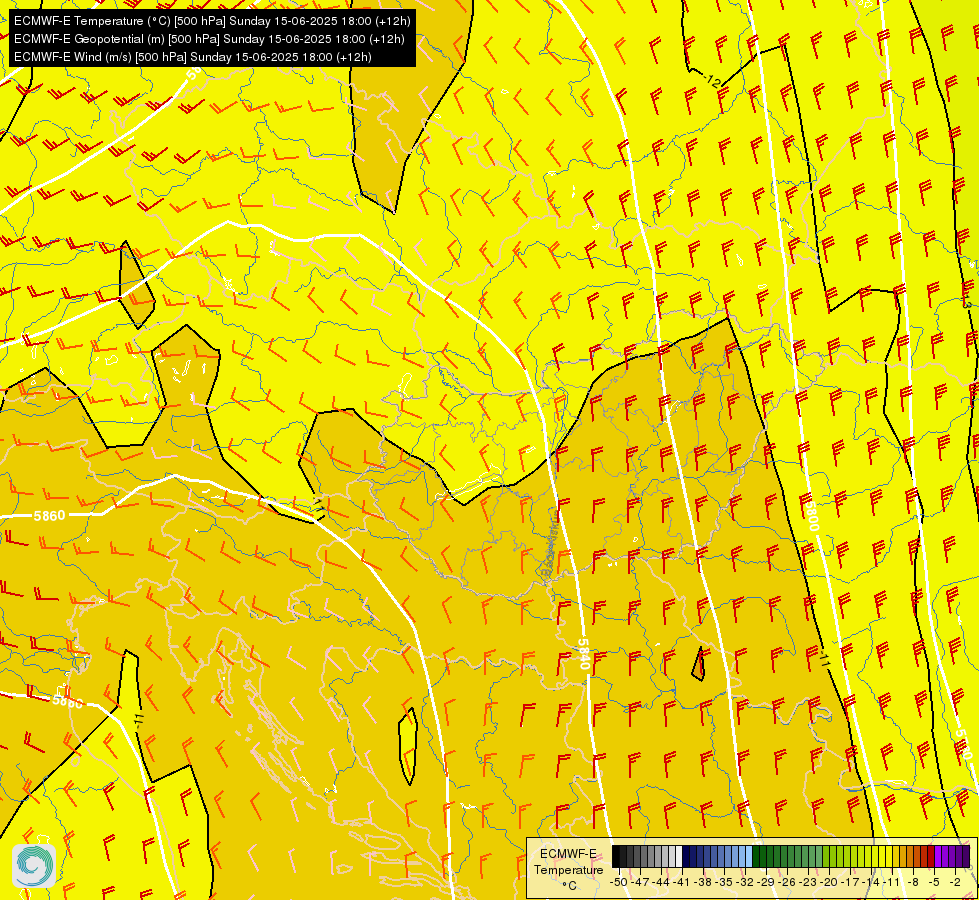This screenshot has height=900, width=979.
Task: Click the -50 legend tick label
Action: 618,882
